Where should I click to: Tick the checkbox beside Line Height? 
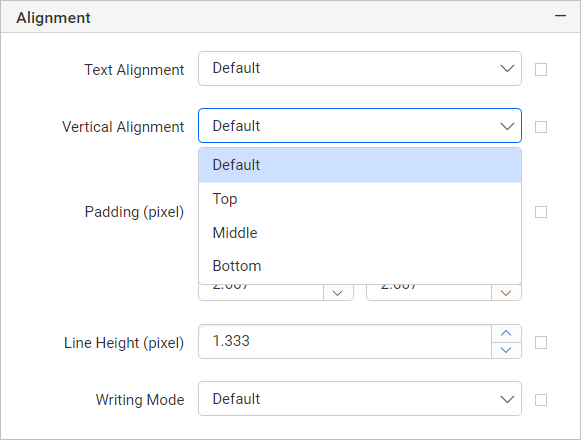pyautogui.click(x=541, y=343)
